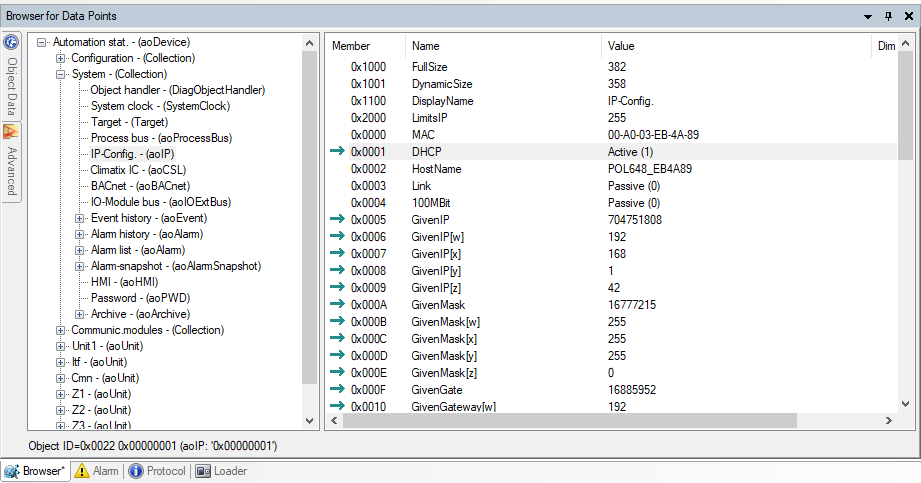Expand the Configuration collection node

(x=60, y=58)
